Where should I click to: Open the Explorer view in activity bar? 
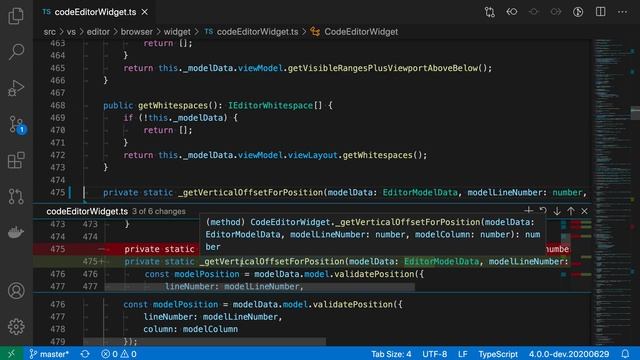coord(16,16)
